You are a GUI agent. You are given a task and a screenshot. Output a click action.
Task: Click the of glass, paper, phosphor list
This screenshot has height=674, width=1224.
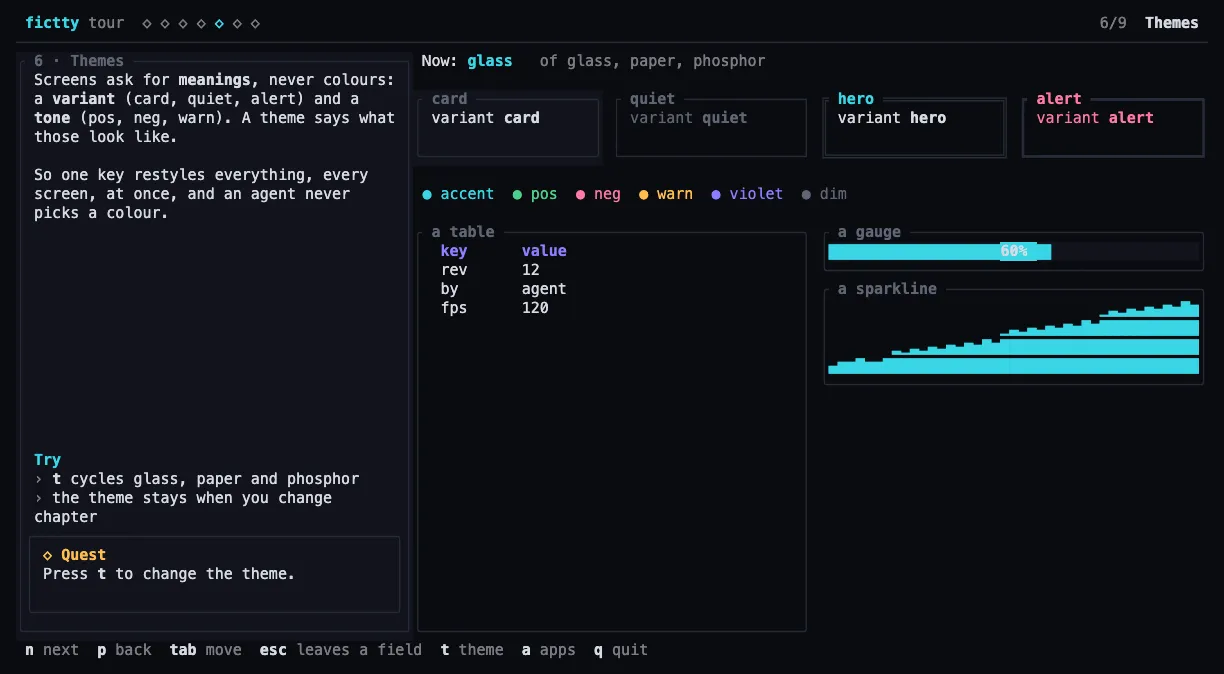653,61
